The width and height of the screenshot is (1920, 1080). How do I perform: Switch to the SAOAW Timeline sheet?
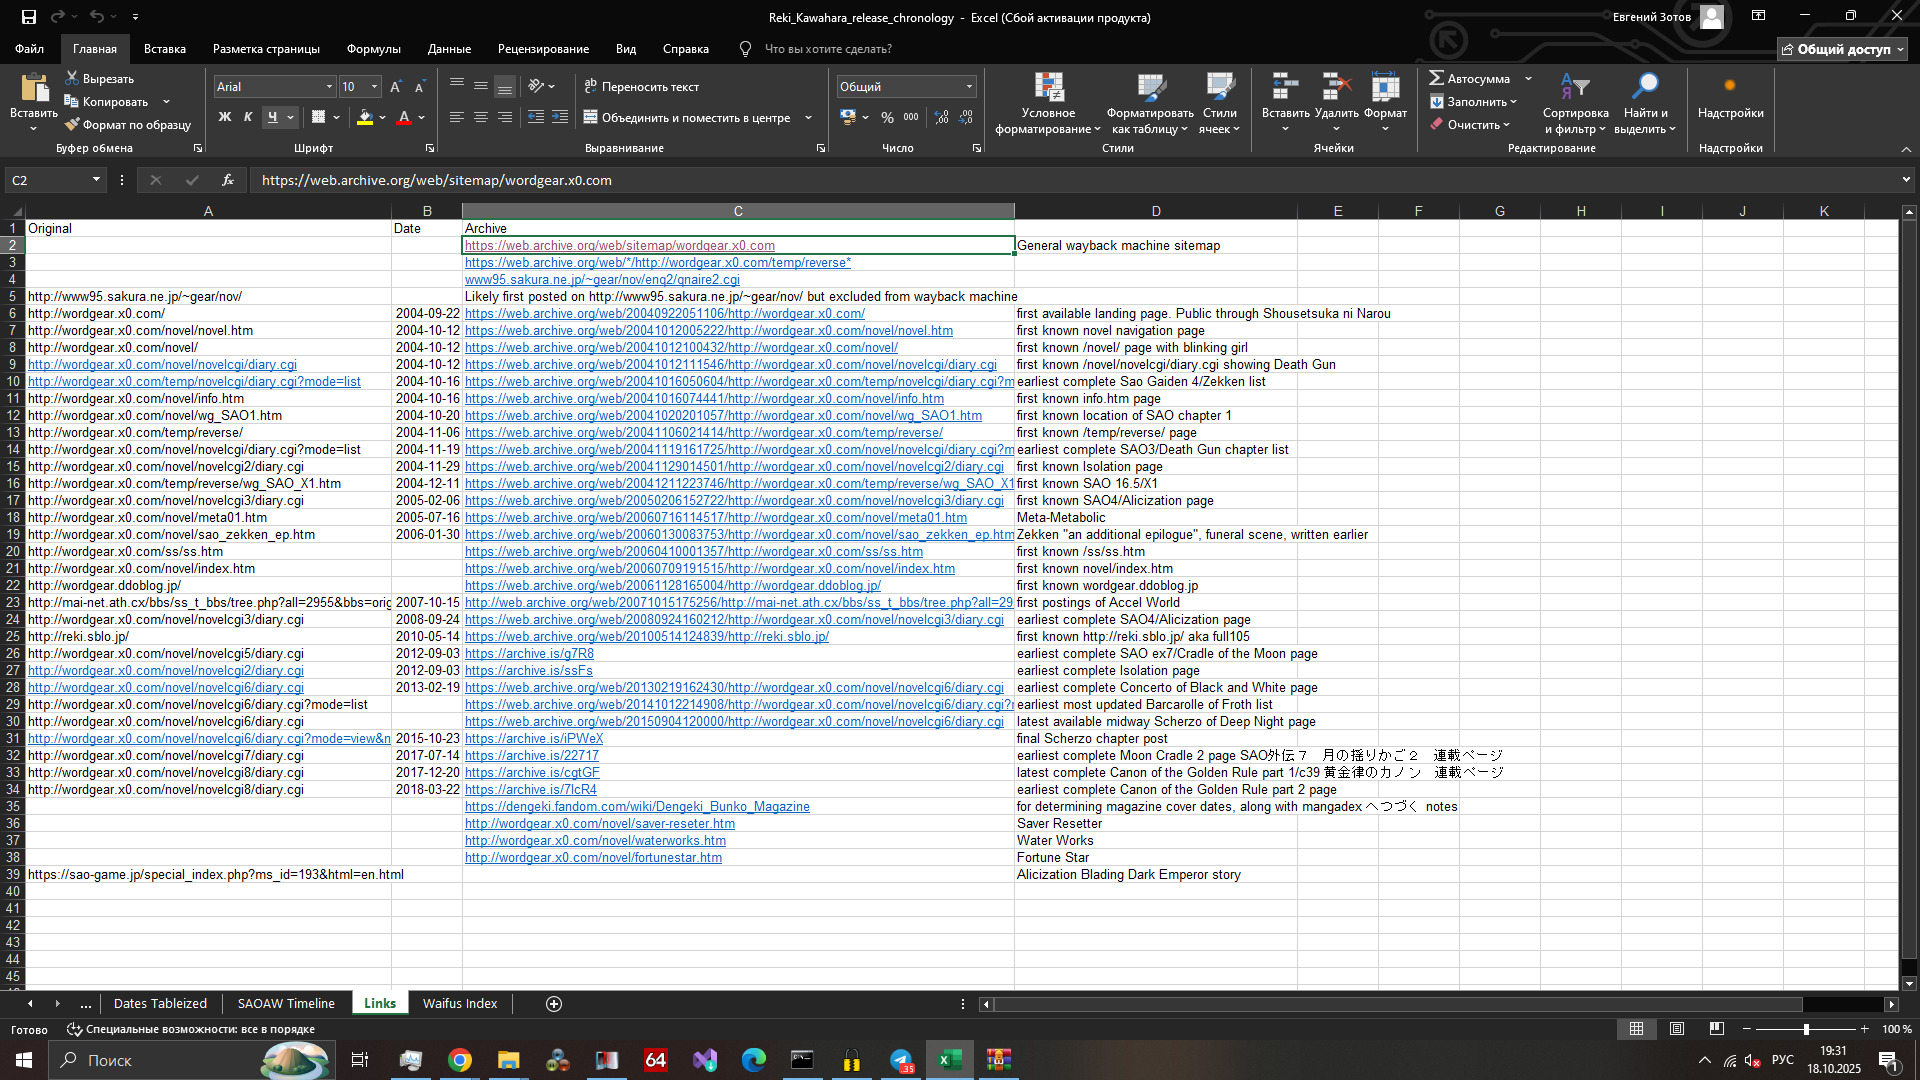click(286, 1003)
